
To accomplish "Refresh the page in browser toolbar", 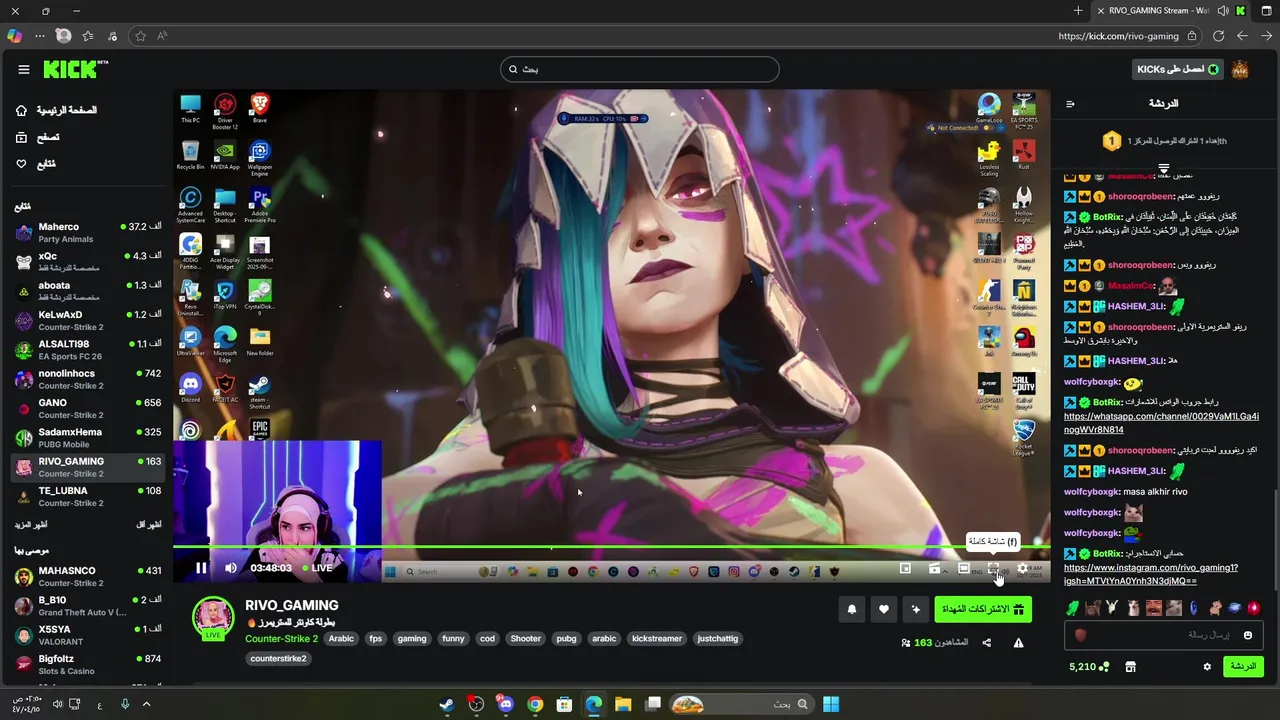I will [x=1218, y=36].
